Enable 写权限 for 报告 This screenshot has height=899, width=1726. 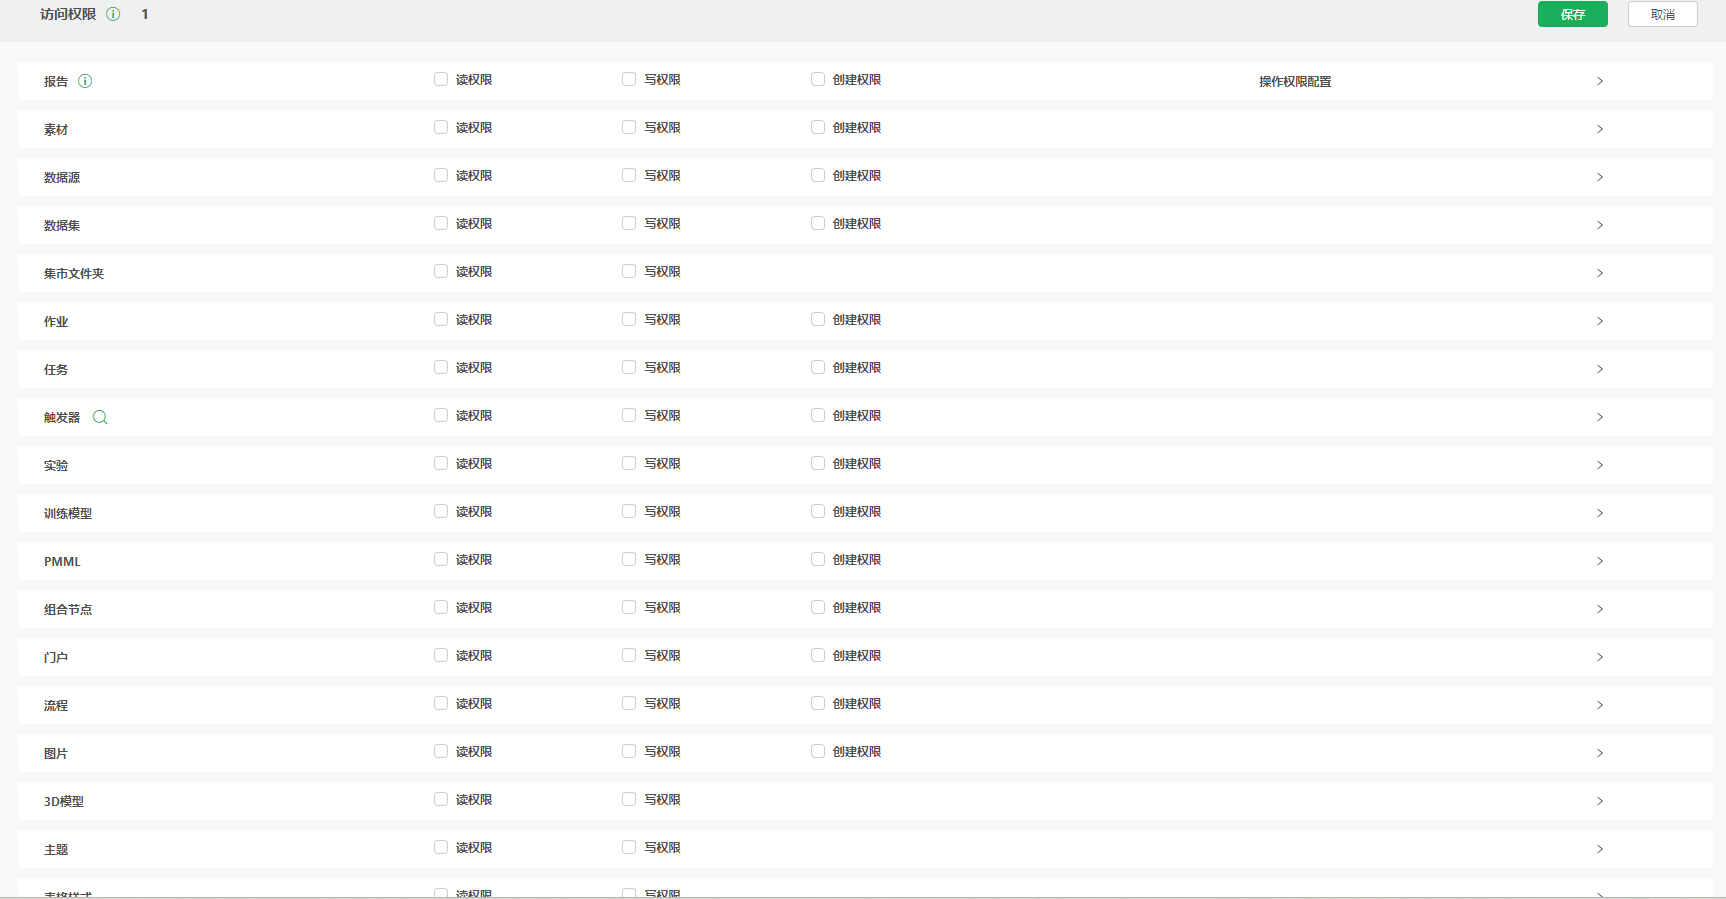tap(629, 79)
